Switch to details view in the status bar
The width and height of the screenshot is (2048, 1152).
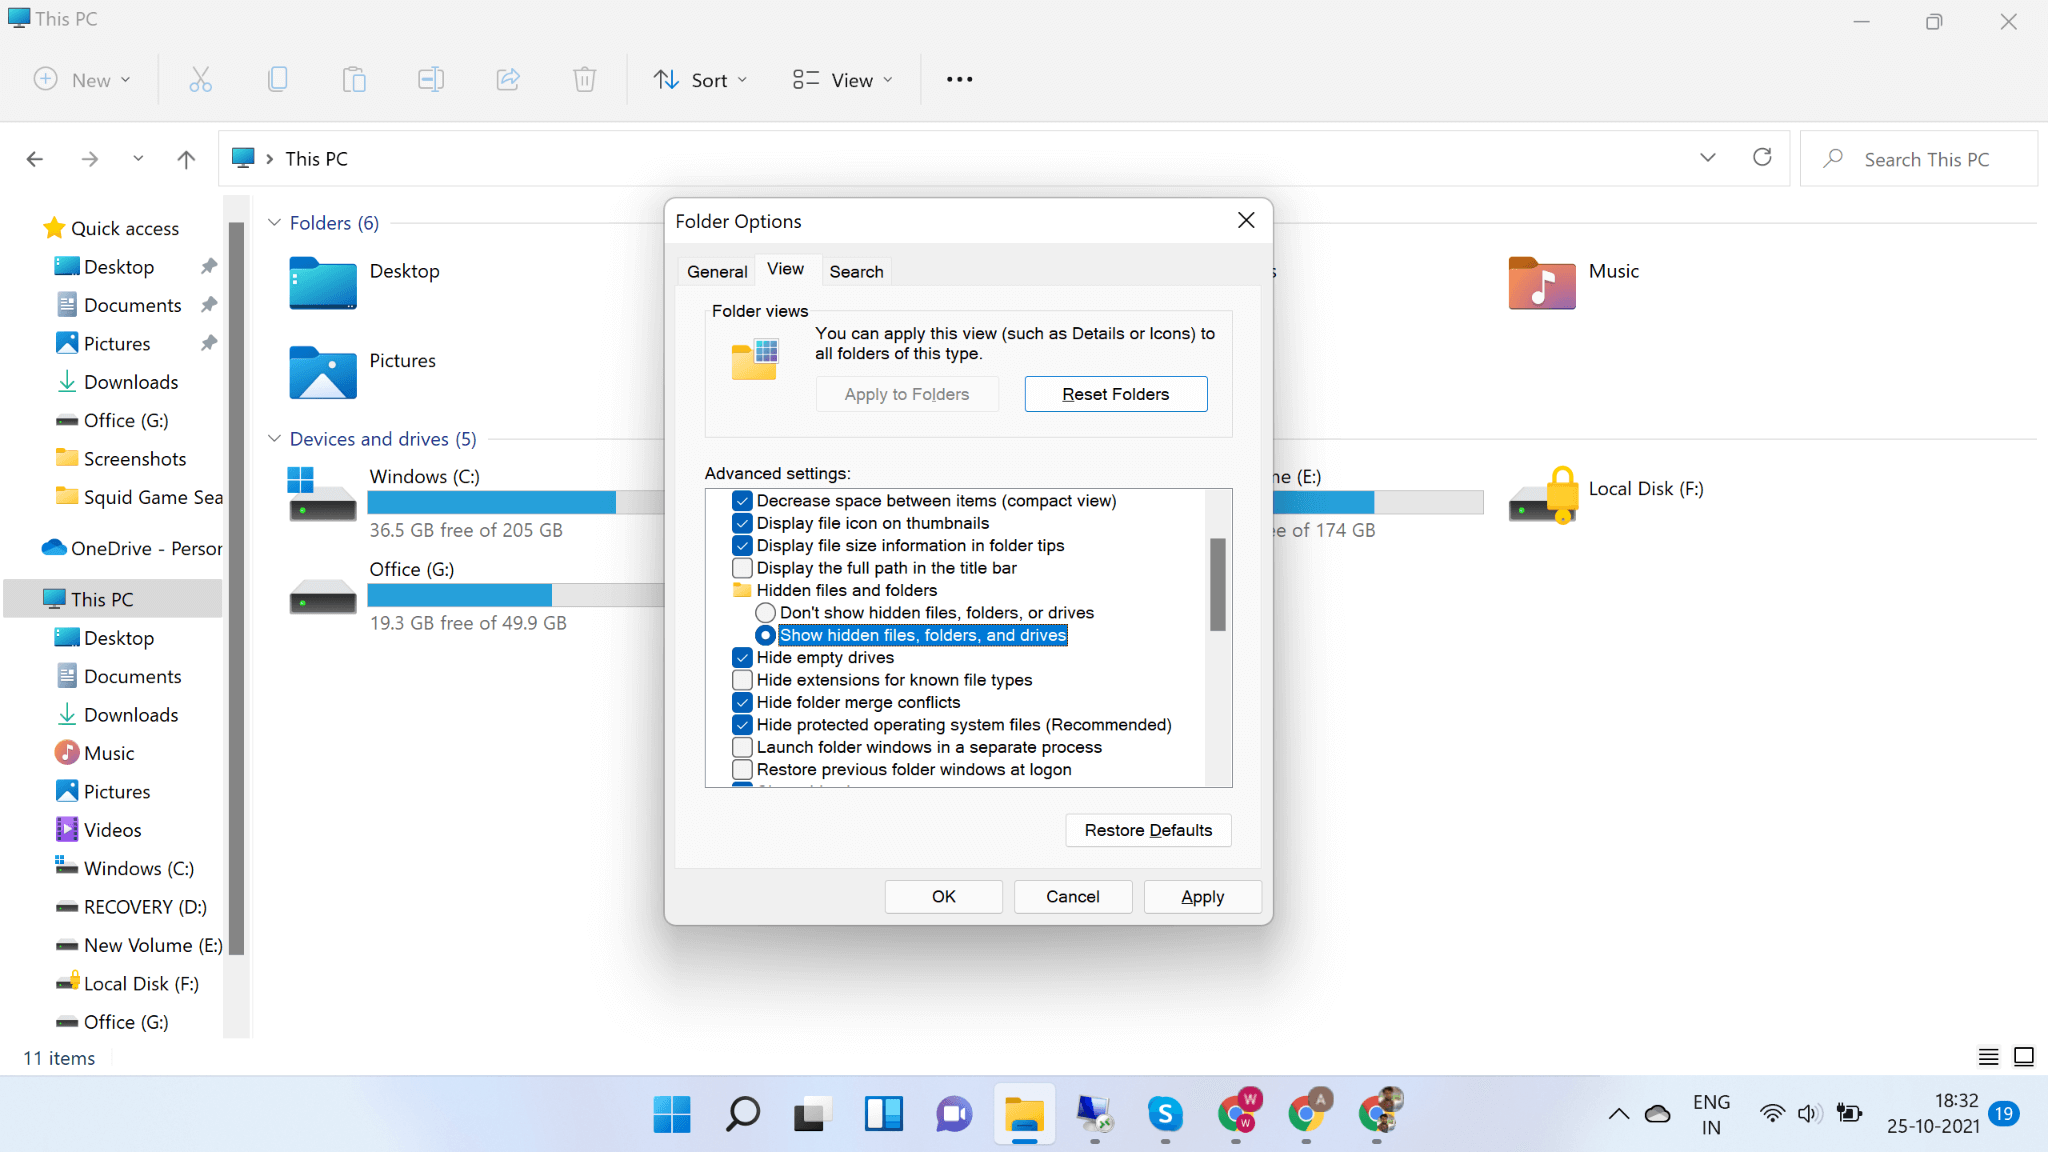coord(1988,1057)
